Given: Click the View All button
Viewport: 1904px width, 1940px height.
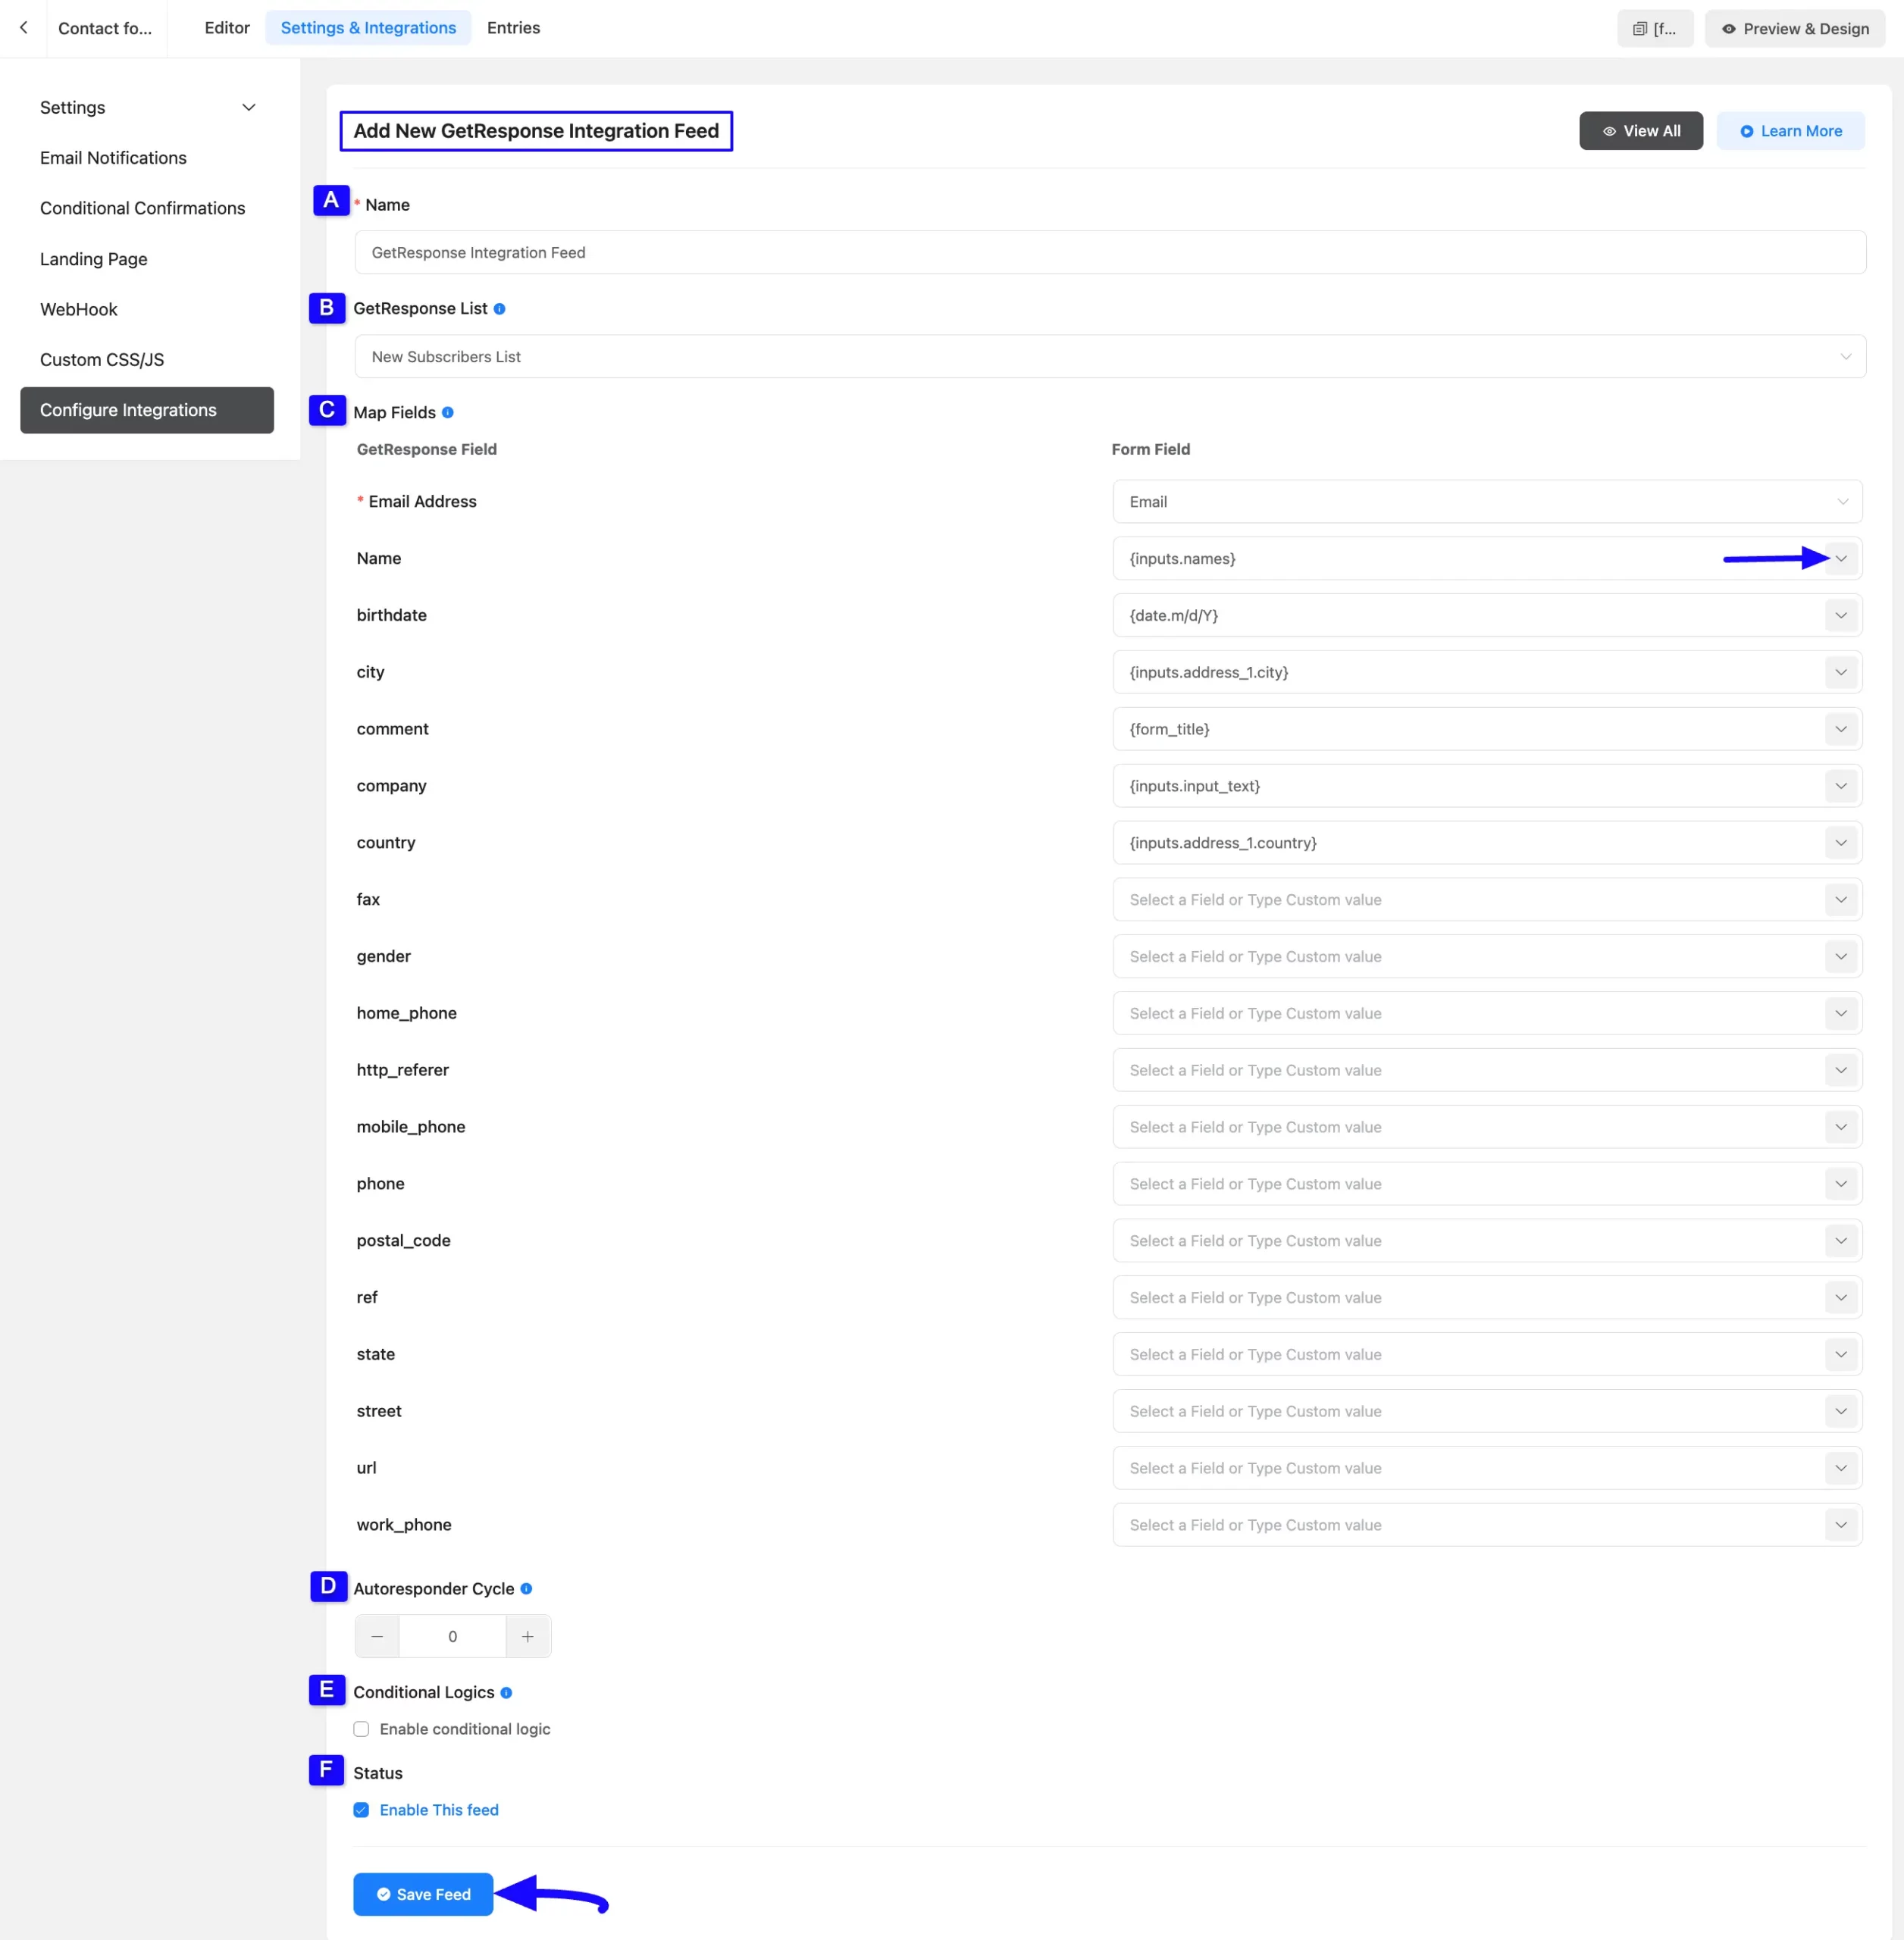Looking at the screenshot, I should click(1640, 131).
